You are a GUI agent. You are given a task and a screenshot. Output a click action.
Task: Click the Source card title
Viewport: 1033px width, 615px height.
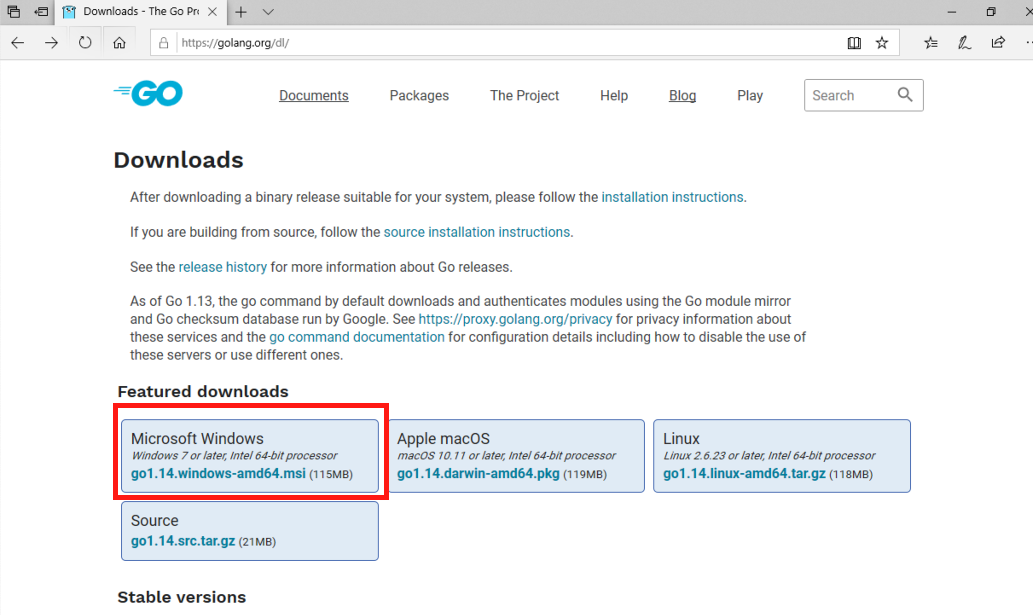click(154, 520)
